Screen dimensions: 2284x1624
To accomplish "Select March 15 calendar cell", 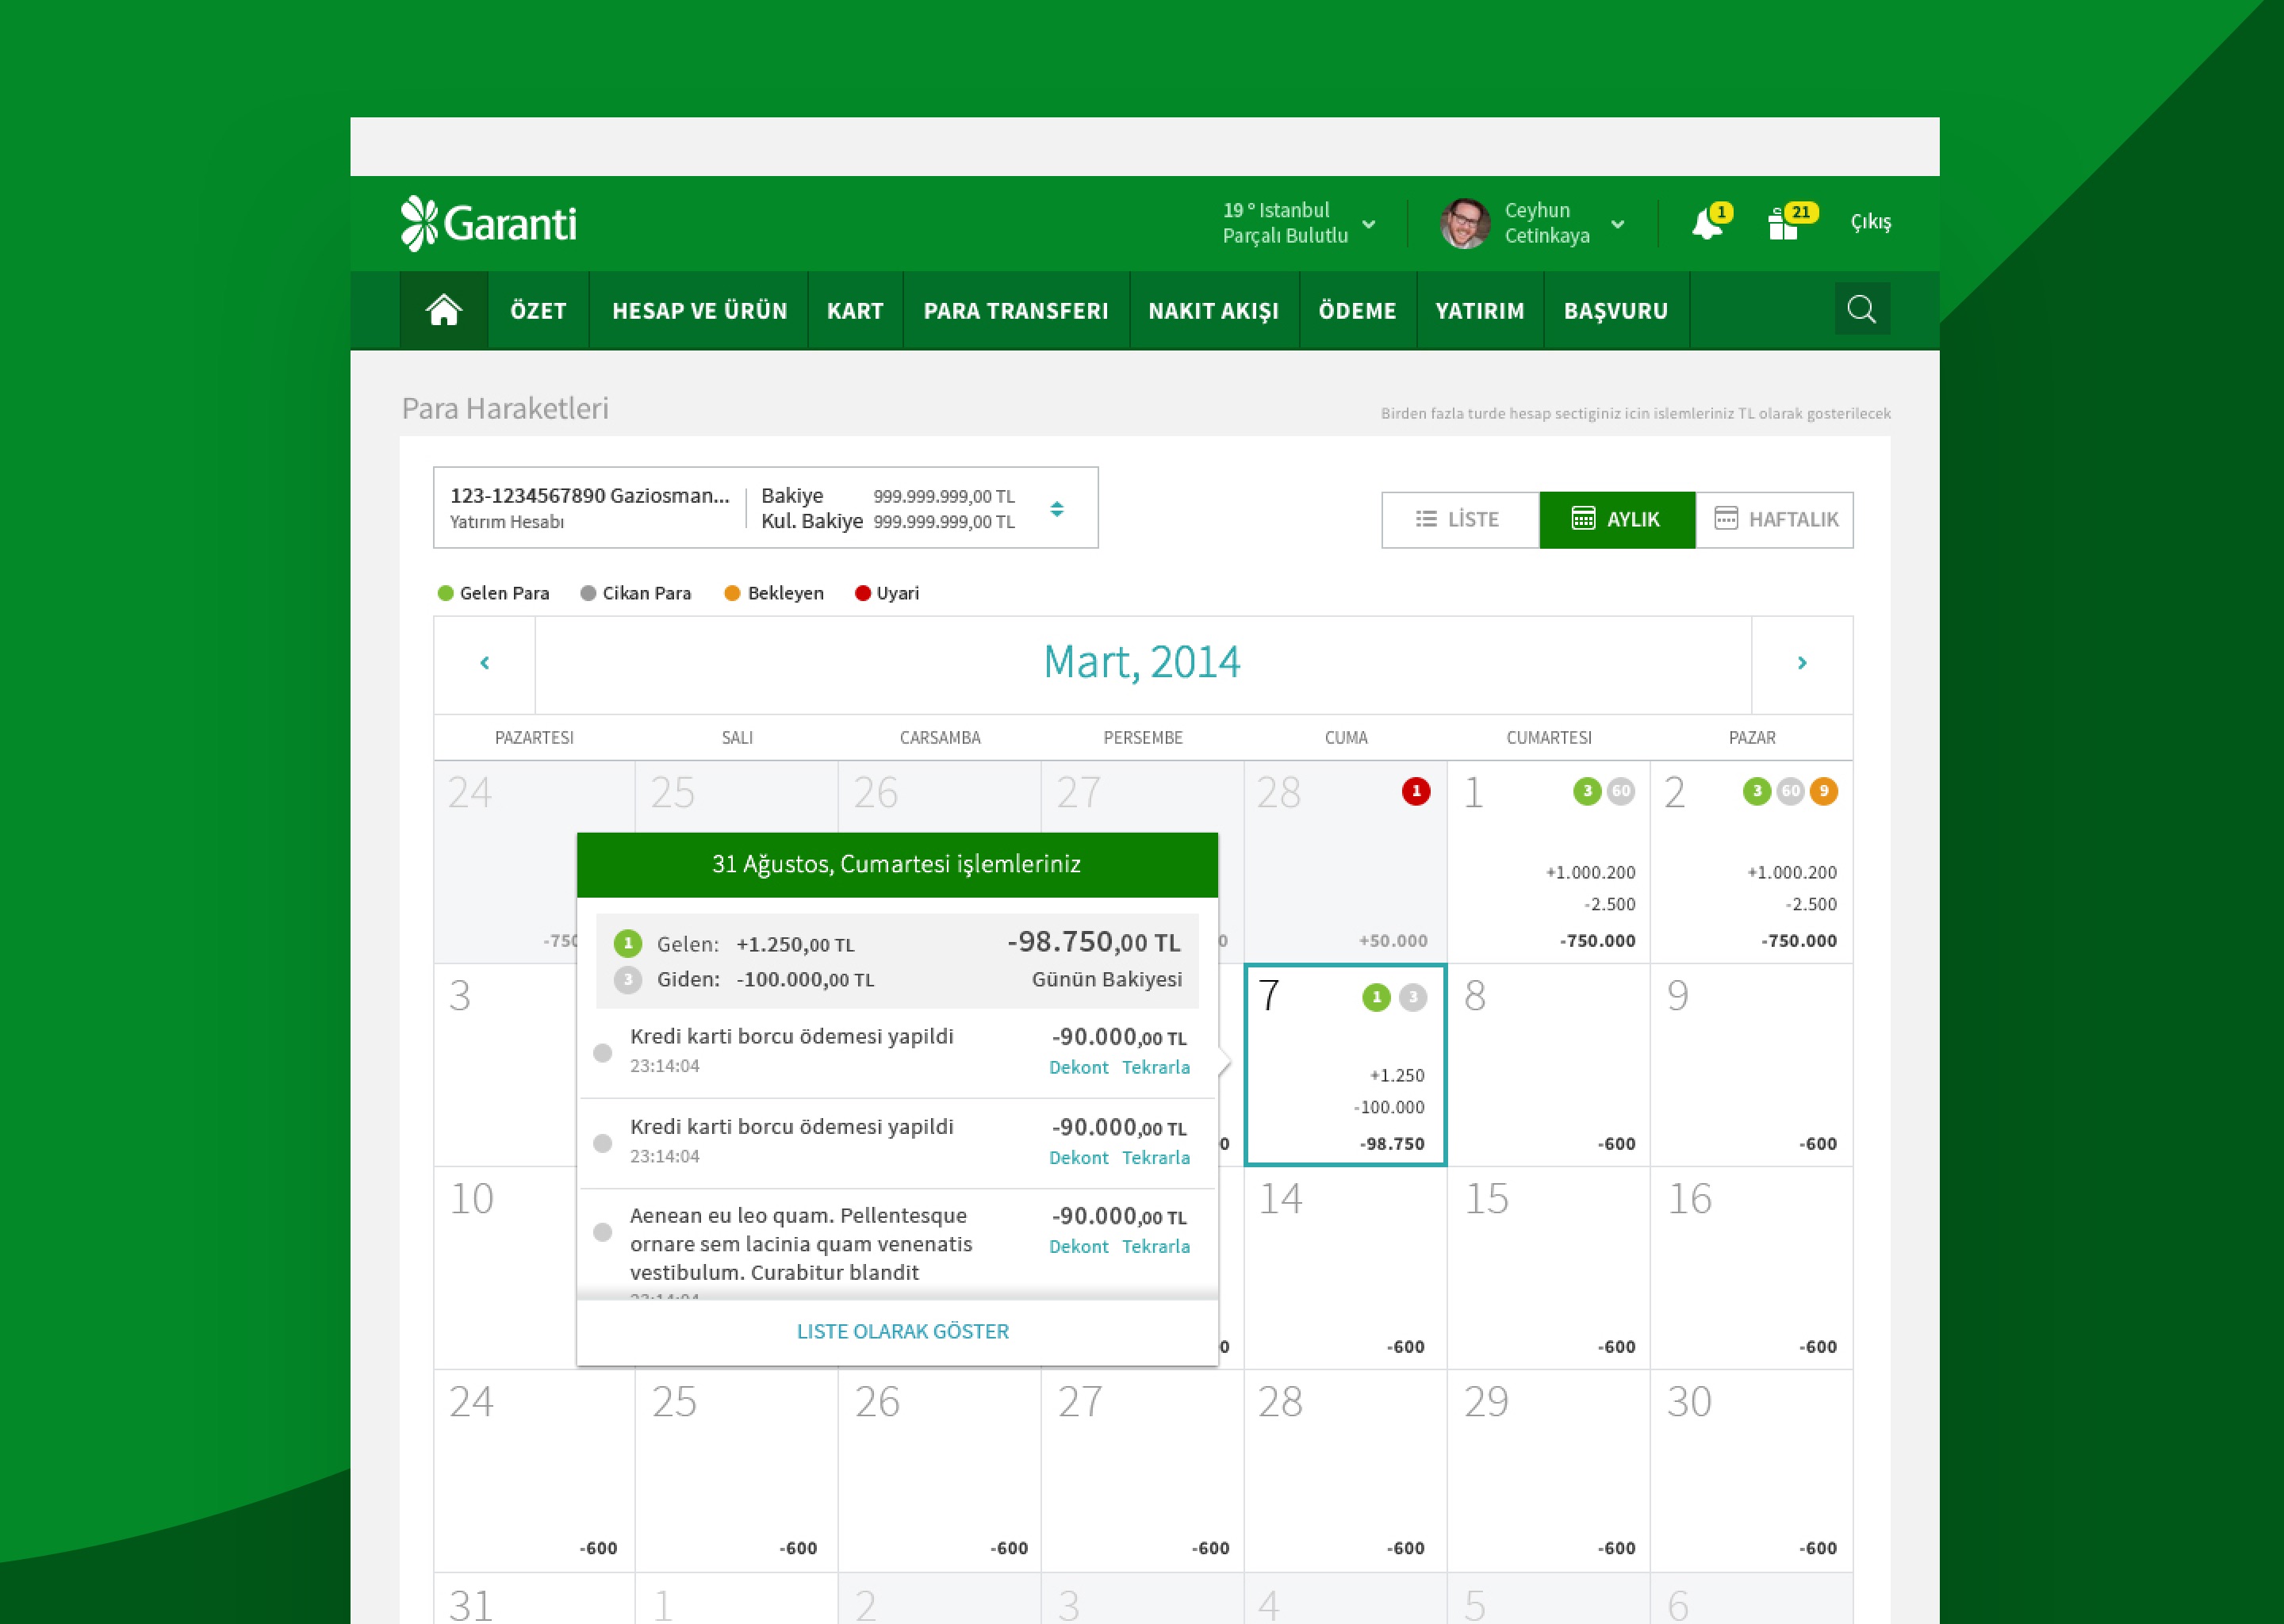I will coord(1547,1267).
